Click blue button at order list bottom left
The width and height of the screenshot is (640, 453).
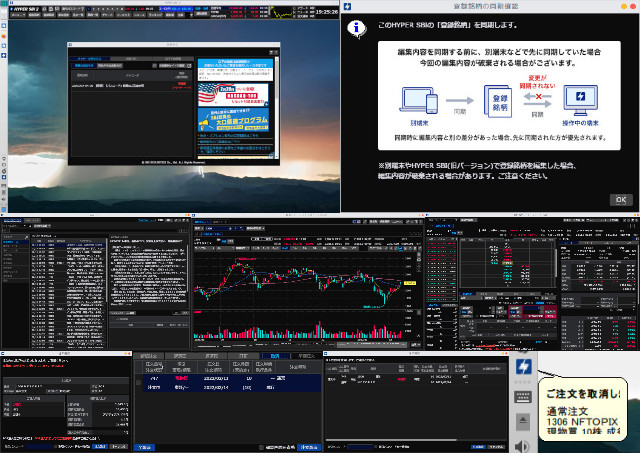point(144,447)
